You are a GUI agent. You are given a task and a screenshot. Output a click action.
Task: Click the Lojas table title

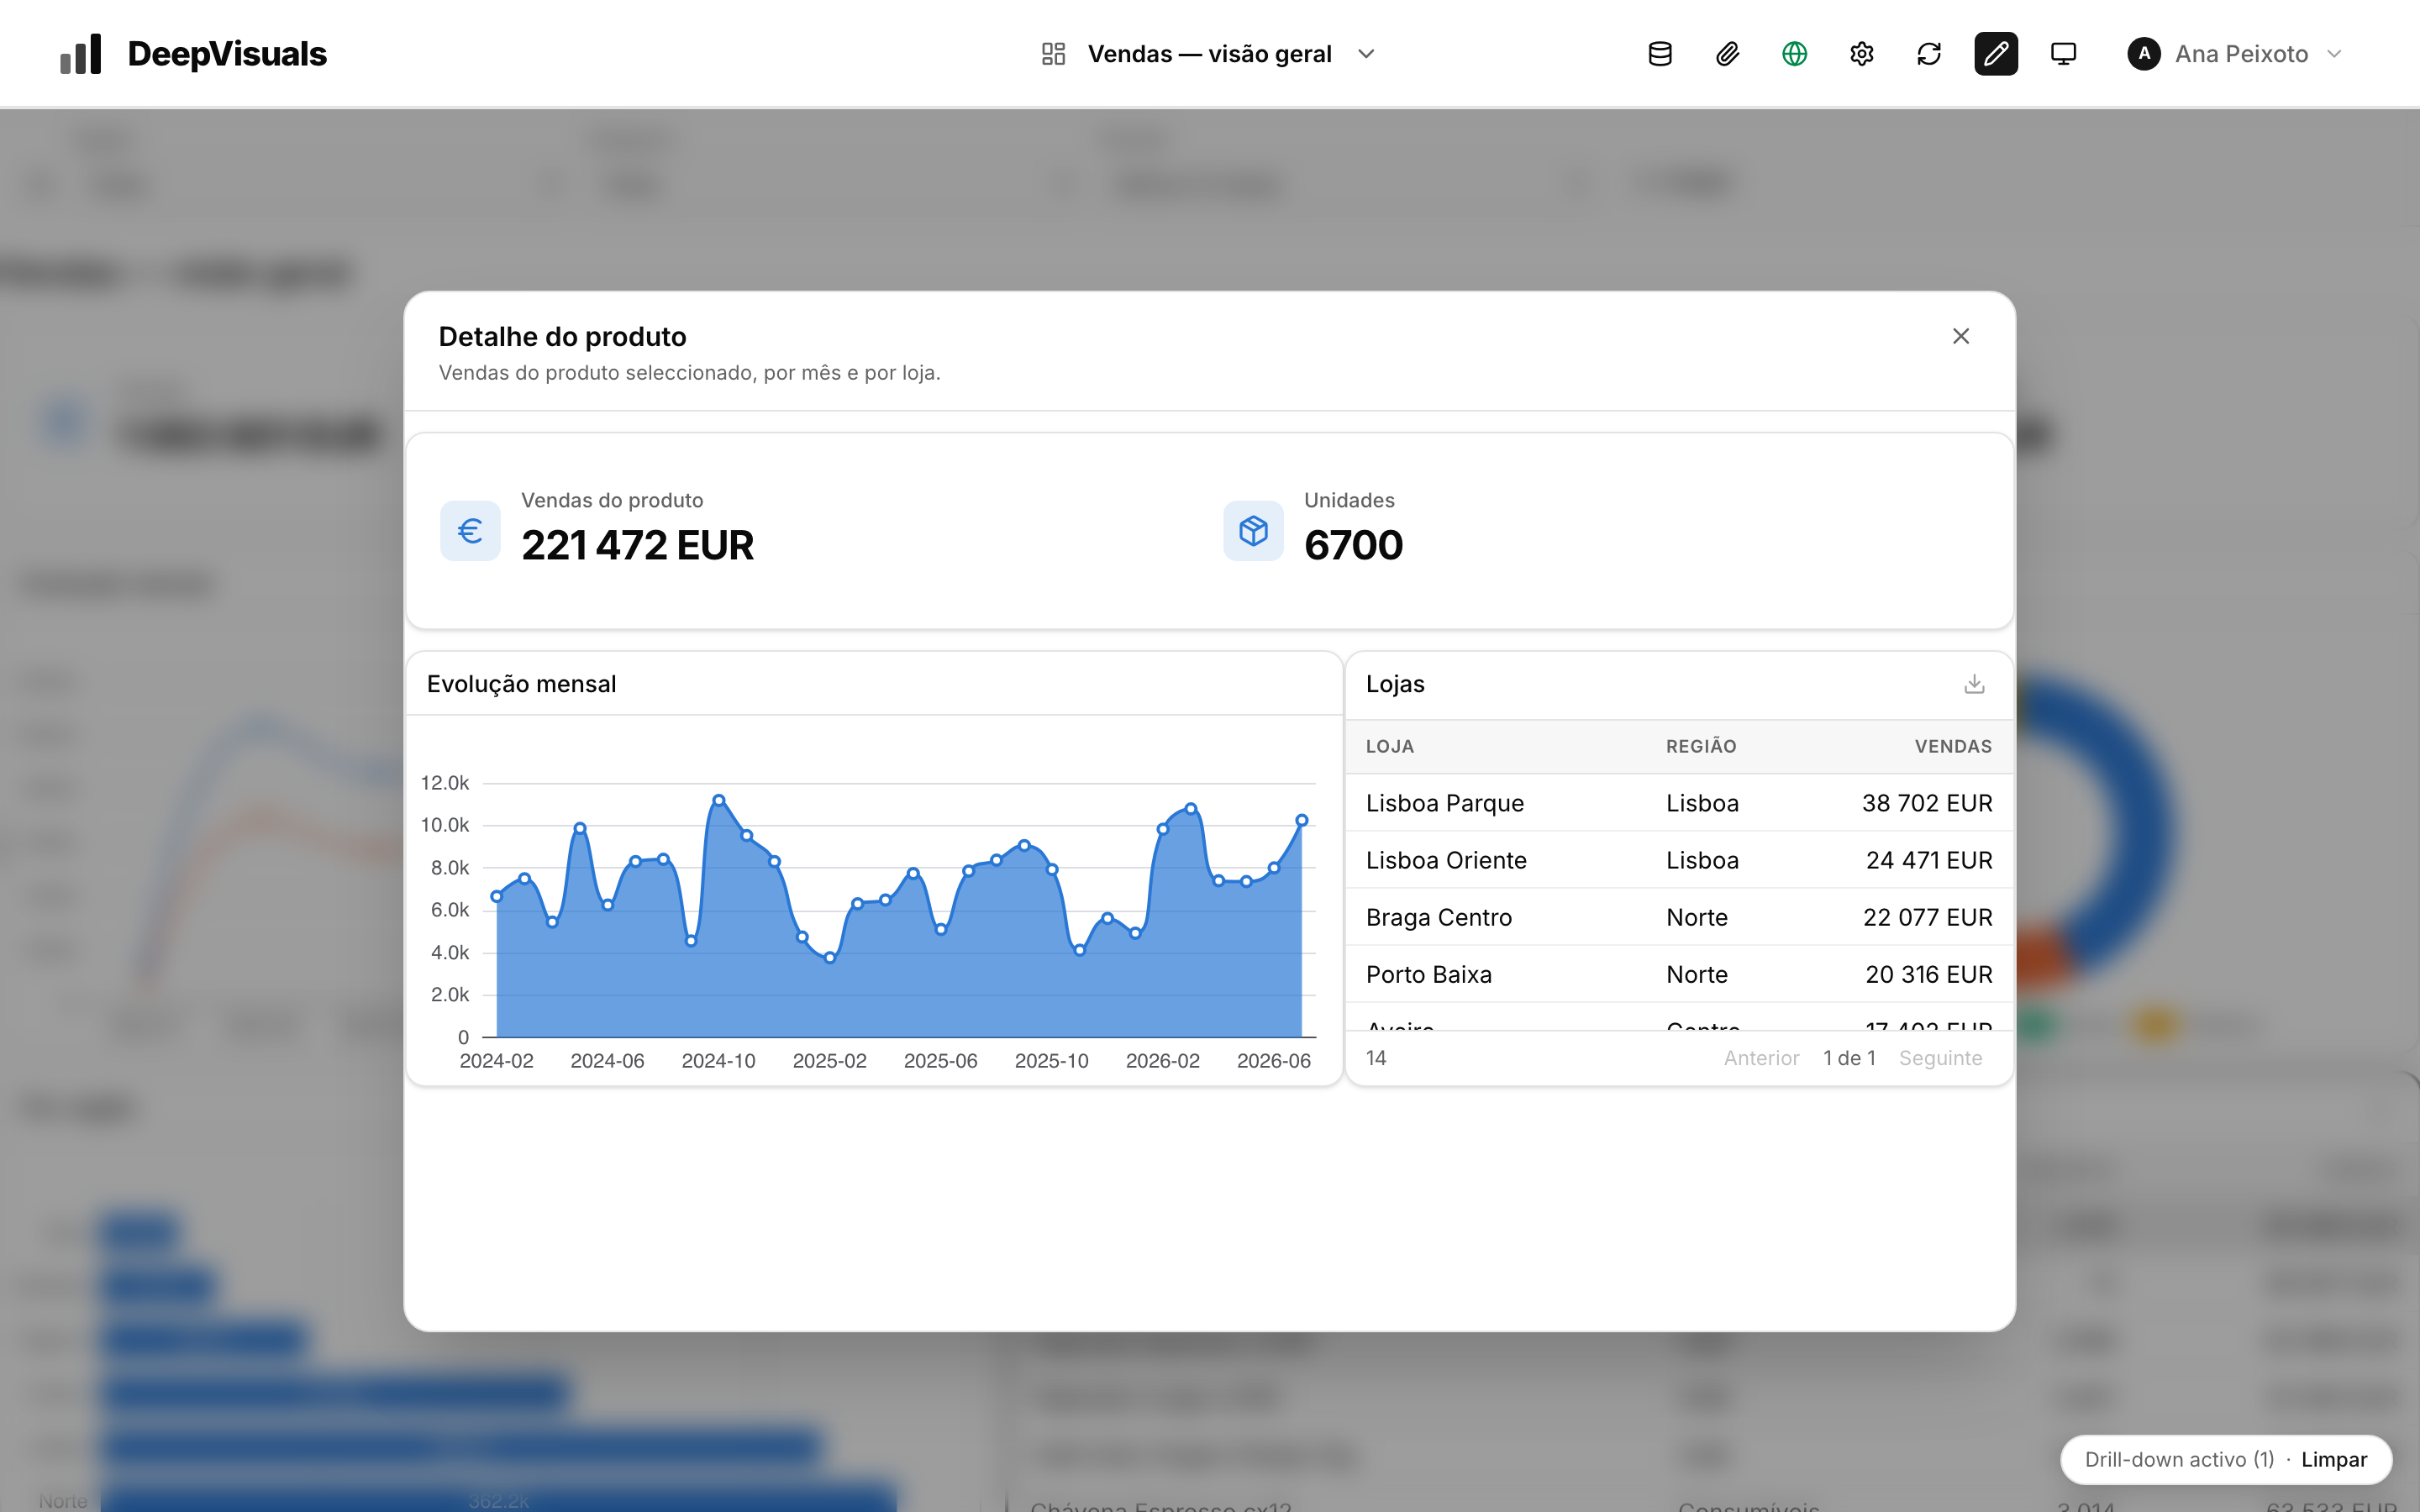pos(1395,684)
